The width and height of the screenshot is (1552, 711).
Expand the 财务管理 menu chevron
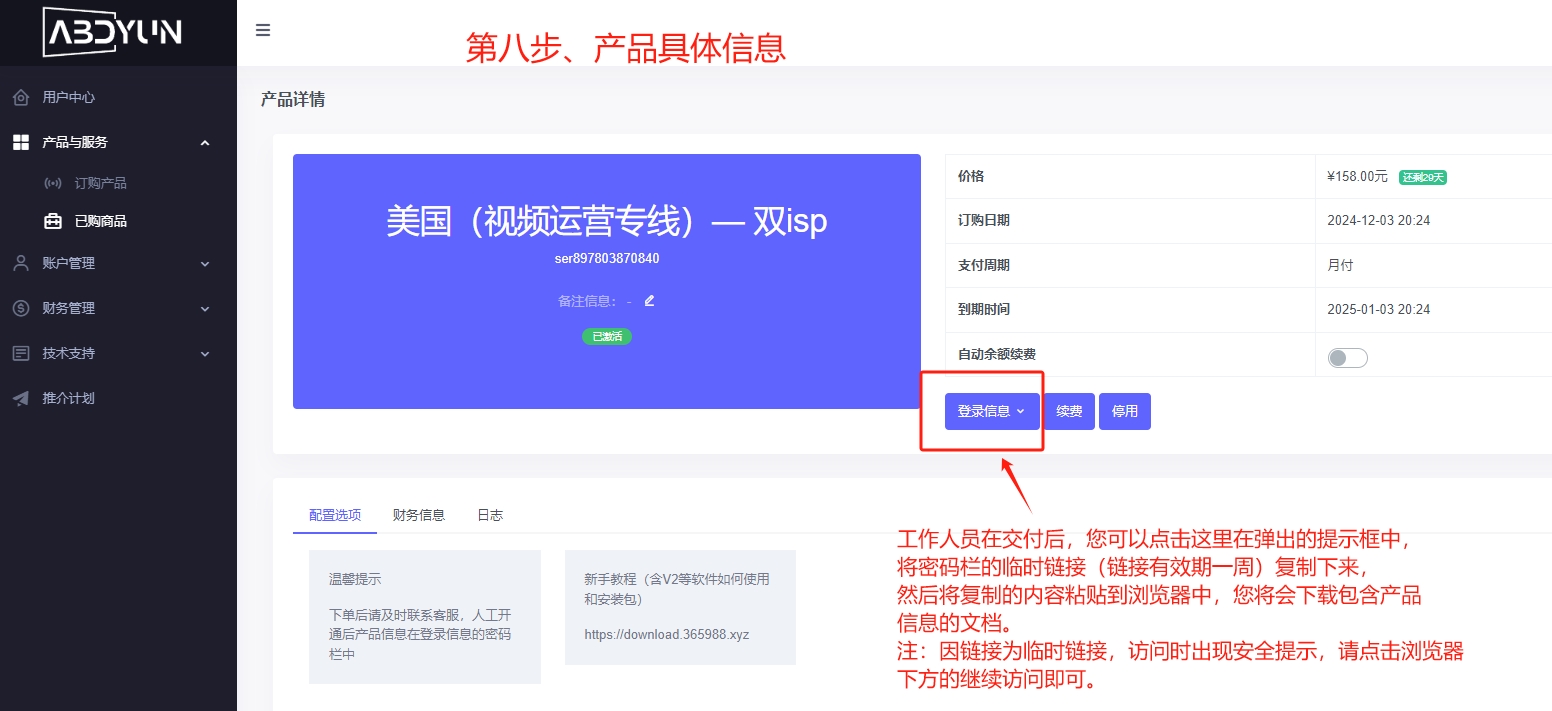tap(205, 309)
